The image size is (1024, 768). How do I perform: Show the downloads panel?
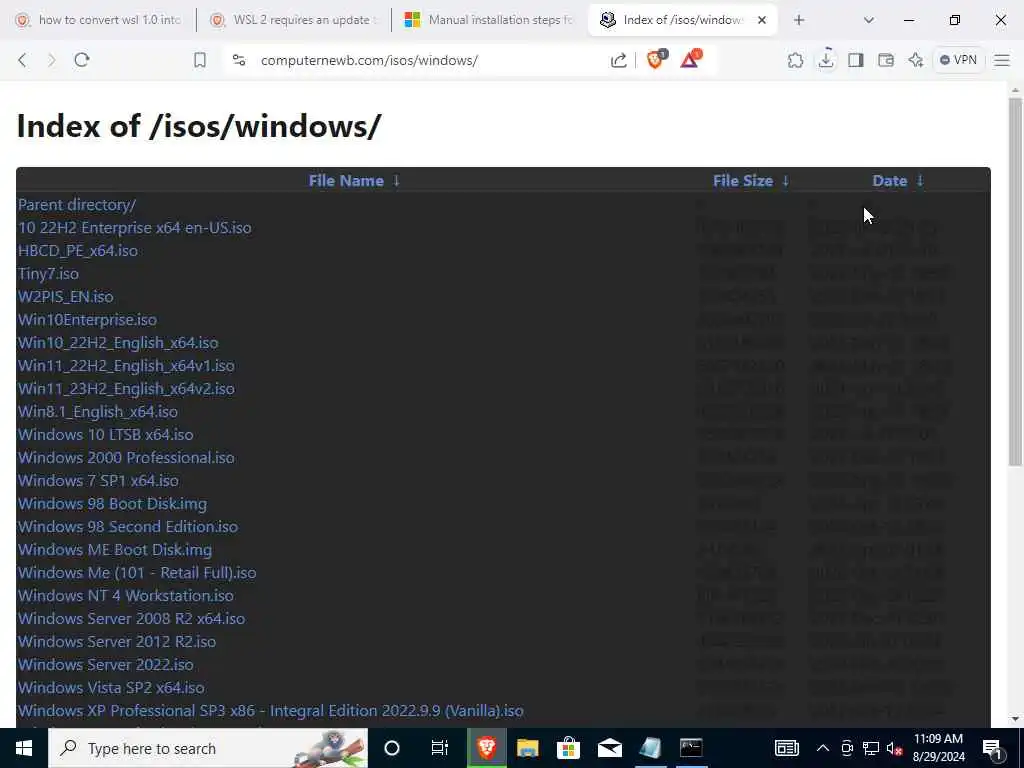(x=825, y=59)
